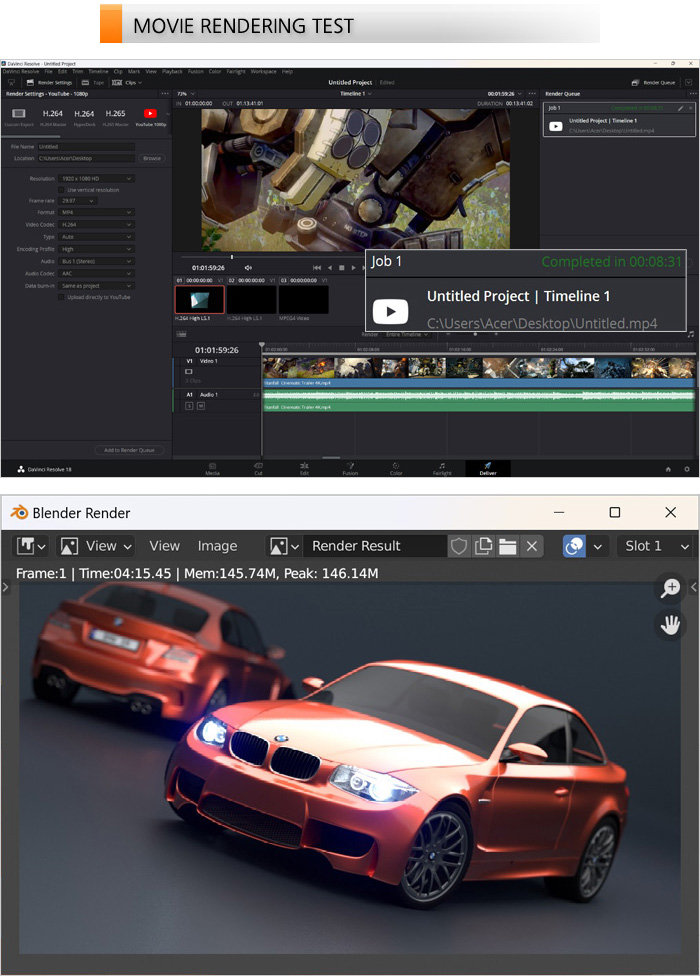Open the Fusion page
Screen dimensions: 700x979
350,469
